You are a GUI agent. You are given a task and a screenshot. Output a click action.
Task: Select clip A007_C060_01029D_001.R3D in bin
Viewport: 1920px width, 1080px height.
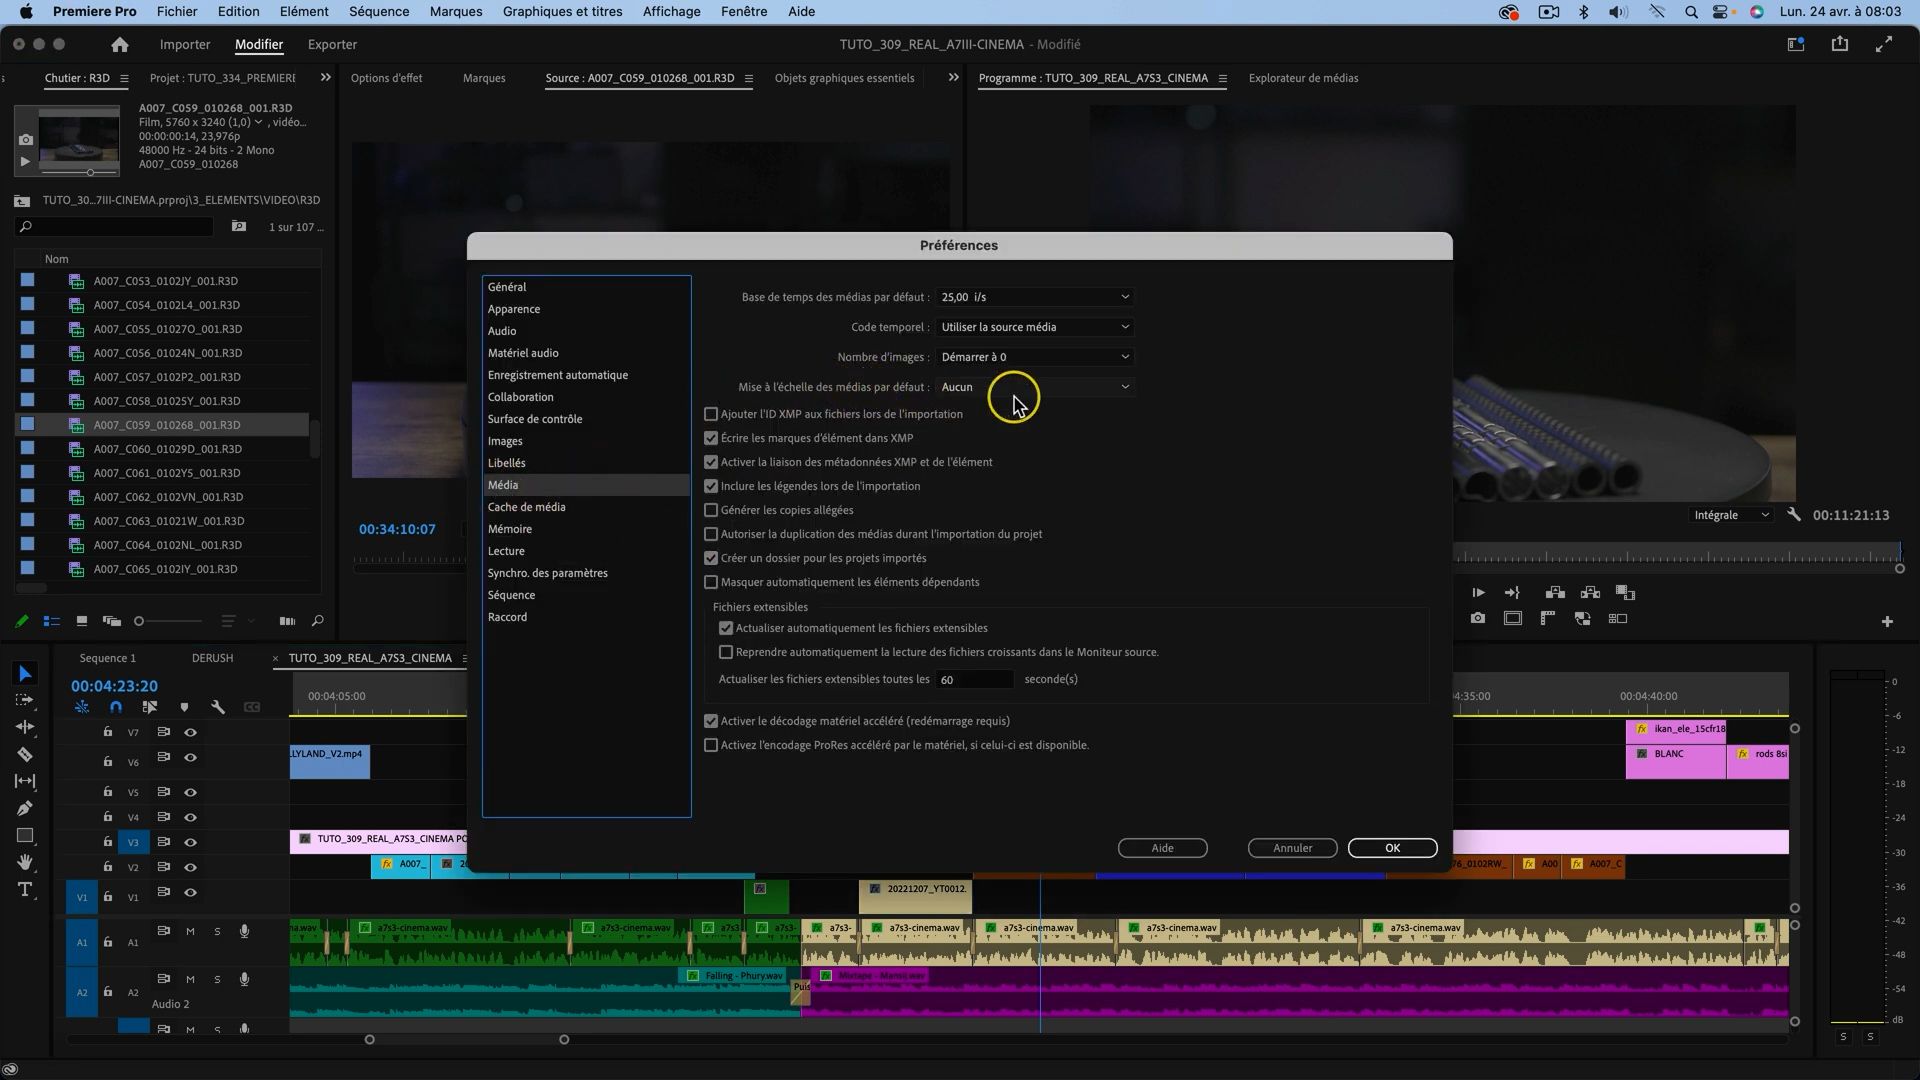click(x=166, y=449)
